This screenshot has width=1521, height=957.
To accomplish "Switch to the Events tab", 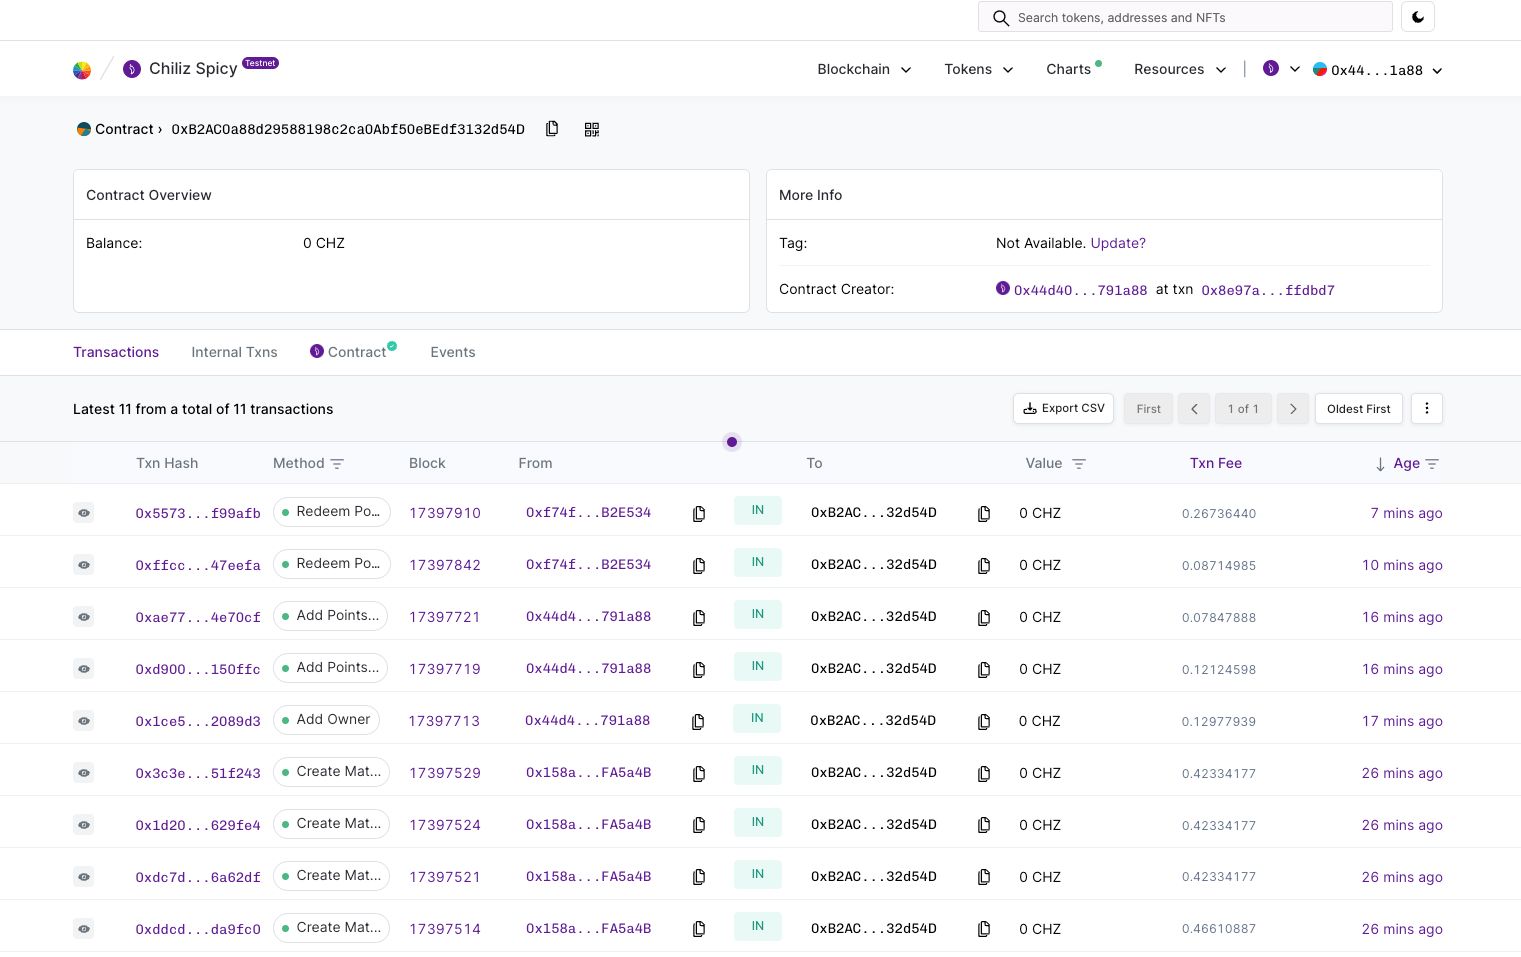I will click(453, 352).
